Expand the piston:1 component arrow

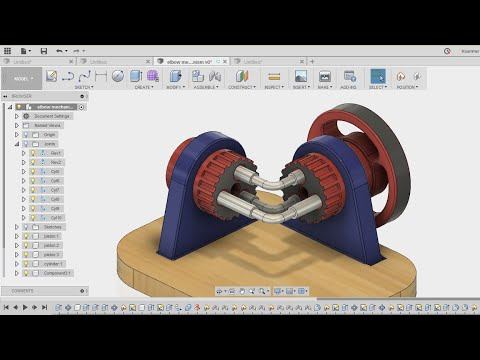(x=17, y=236)
